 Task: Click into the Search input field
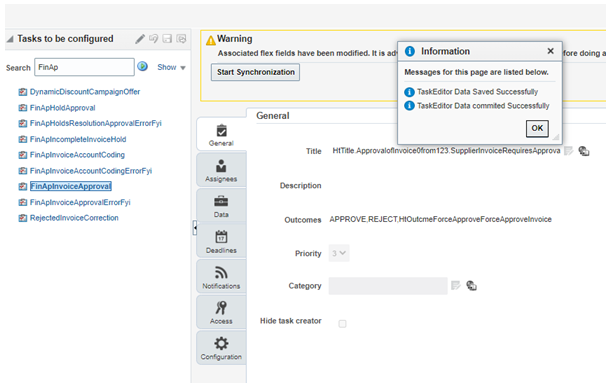click(84, 67)
